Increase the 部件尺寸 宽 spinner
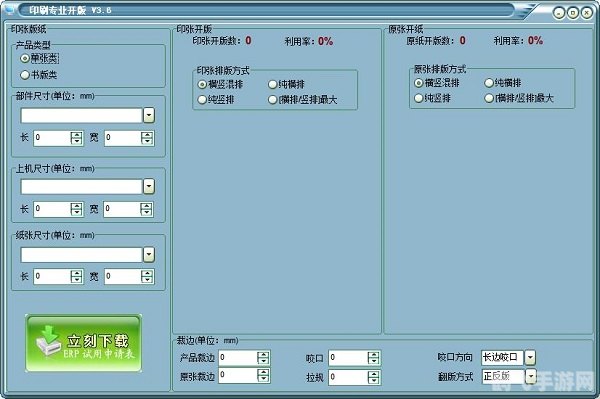 [147, 135]
